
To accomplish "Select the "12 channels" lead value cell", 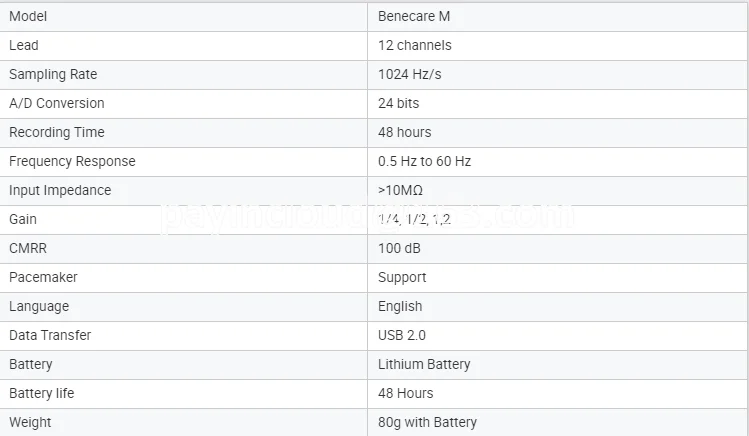I will click(x=415, y=45).
